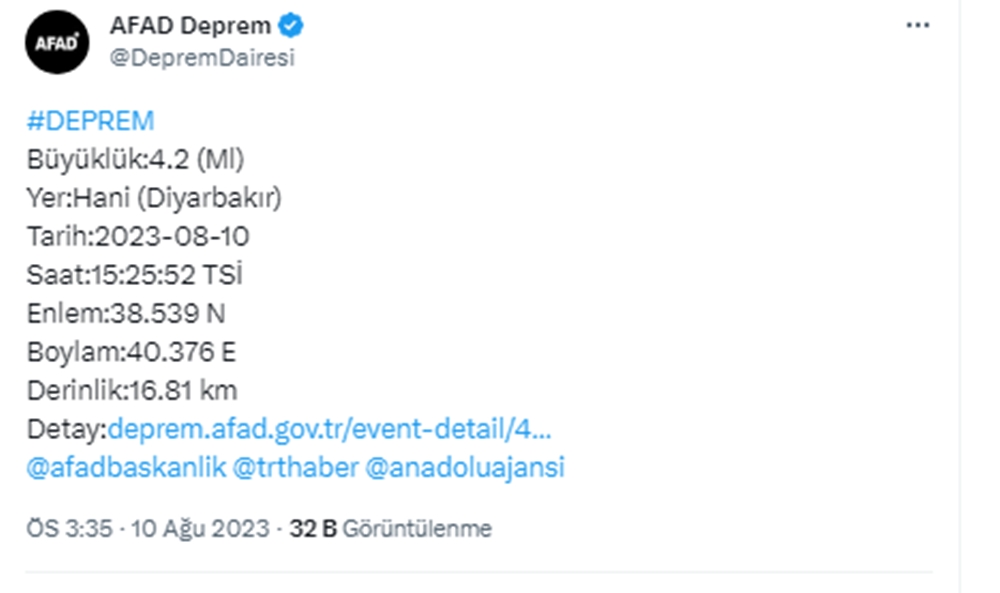Image resolution: width=1000 pixels, height=593 pixels.
Task: Click the Saat:15:25:52 TSİ text line
Action: pos(135,275)
